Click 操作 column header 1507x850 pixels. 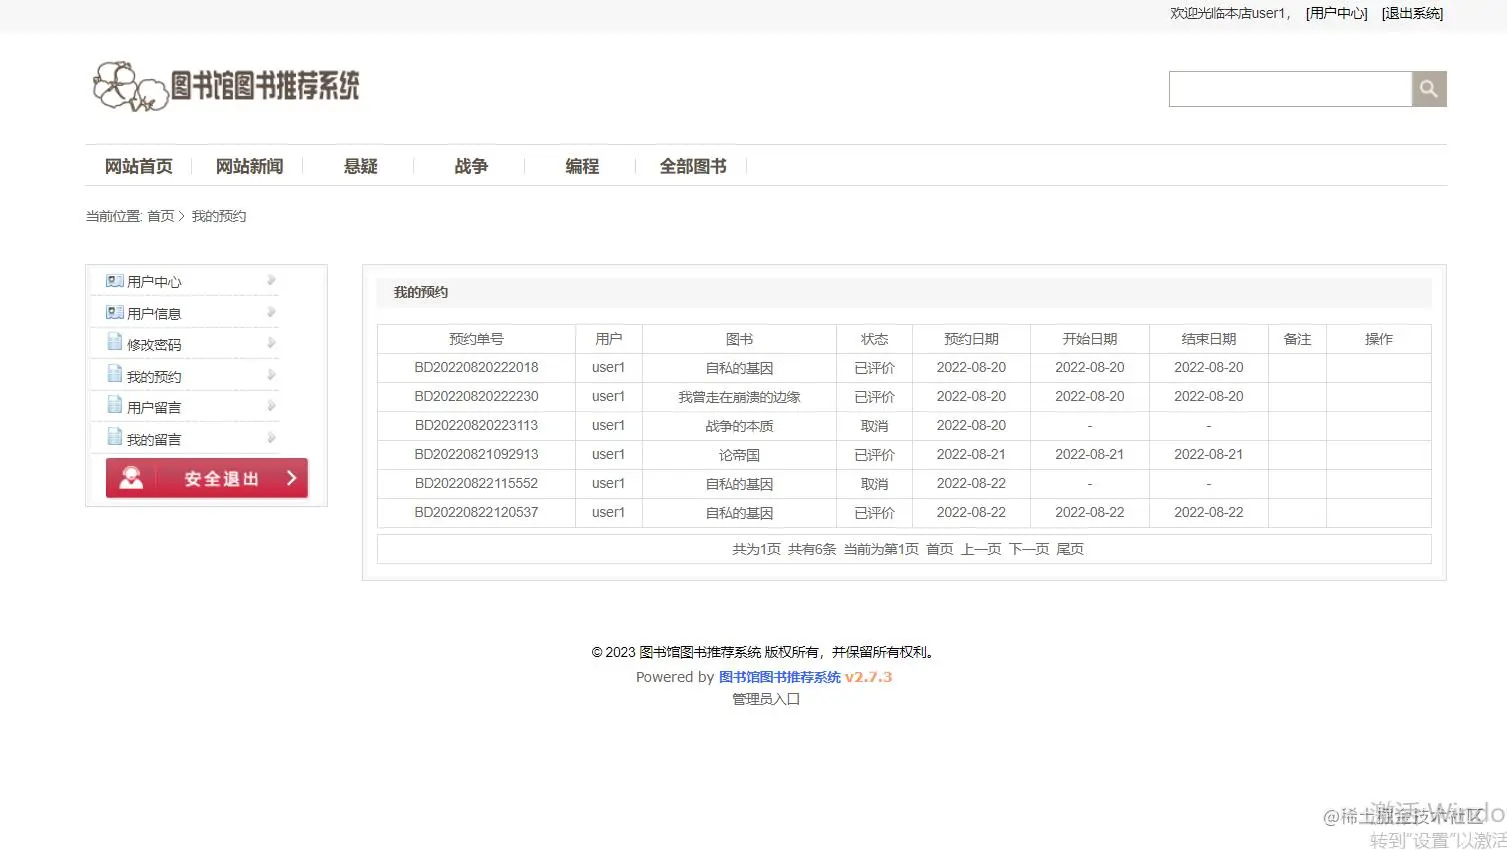[x=1378, y=339]
